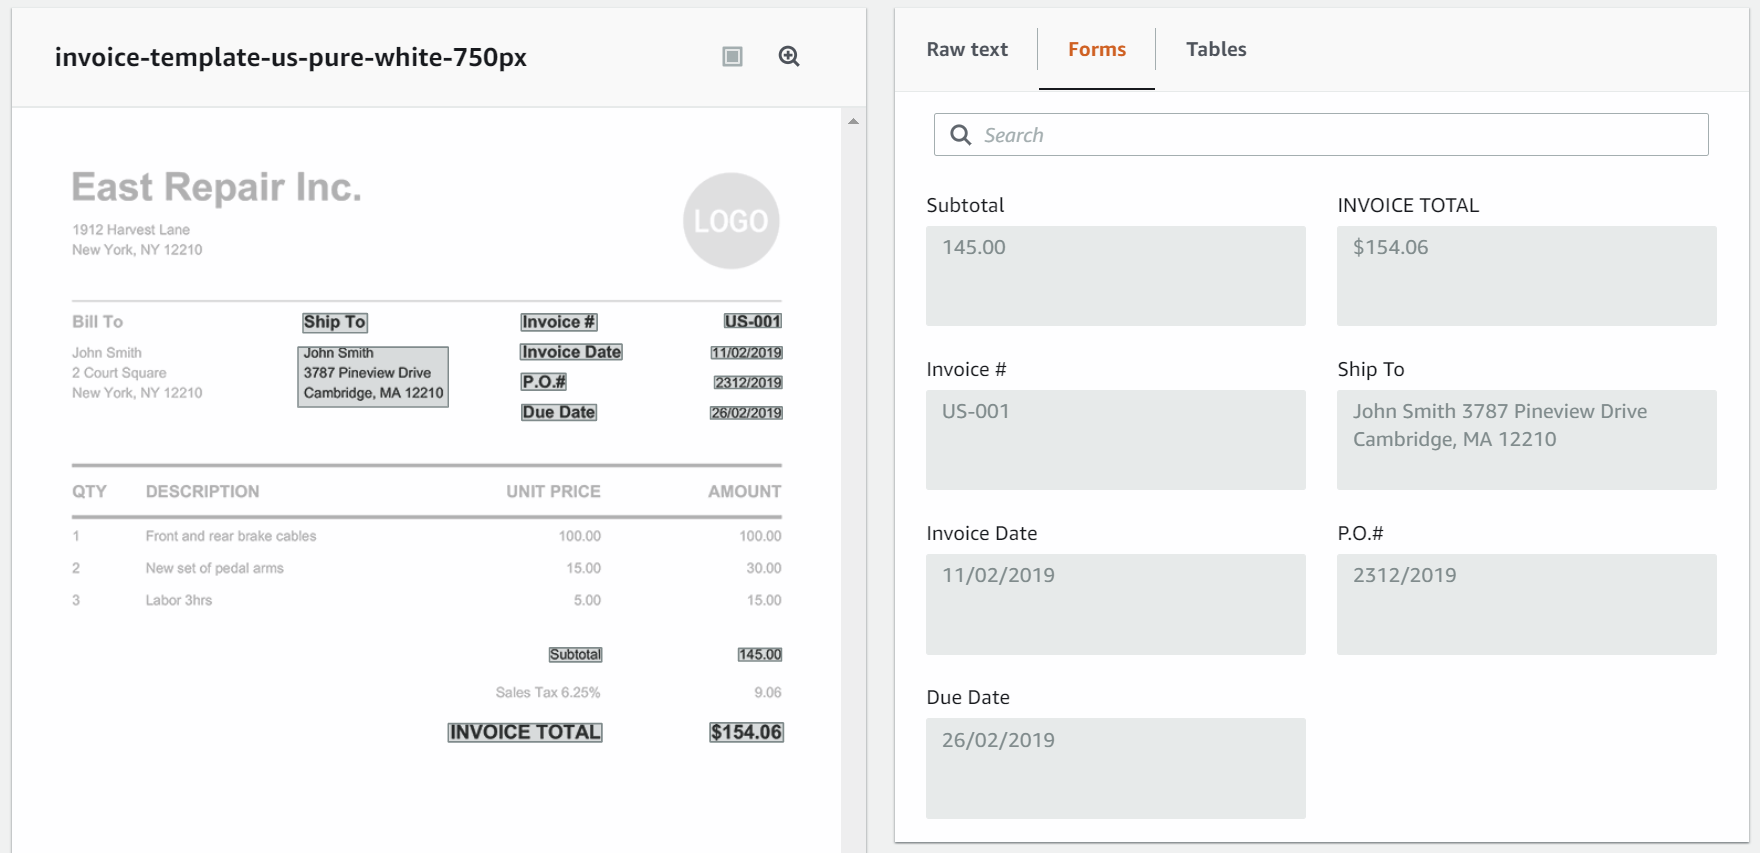1760x853 pixels.
Task: Select the Invoice # field value US-001
Action: (x=1116, y=440)
